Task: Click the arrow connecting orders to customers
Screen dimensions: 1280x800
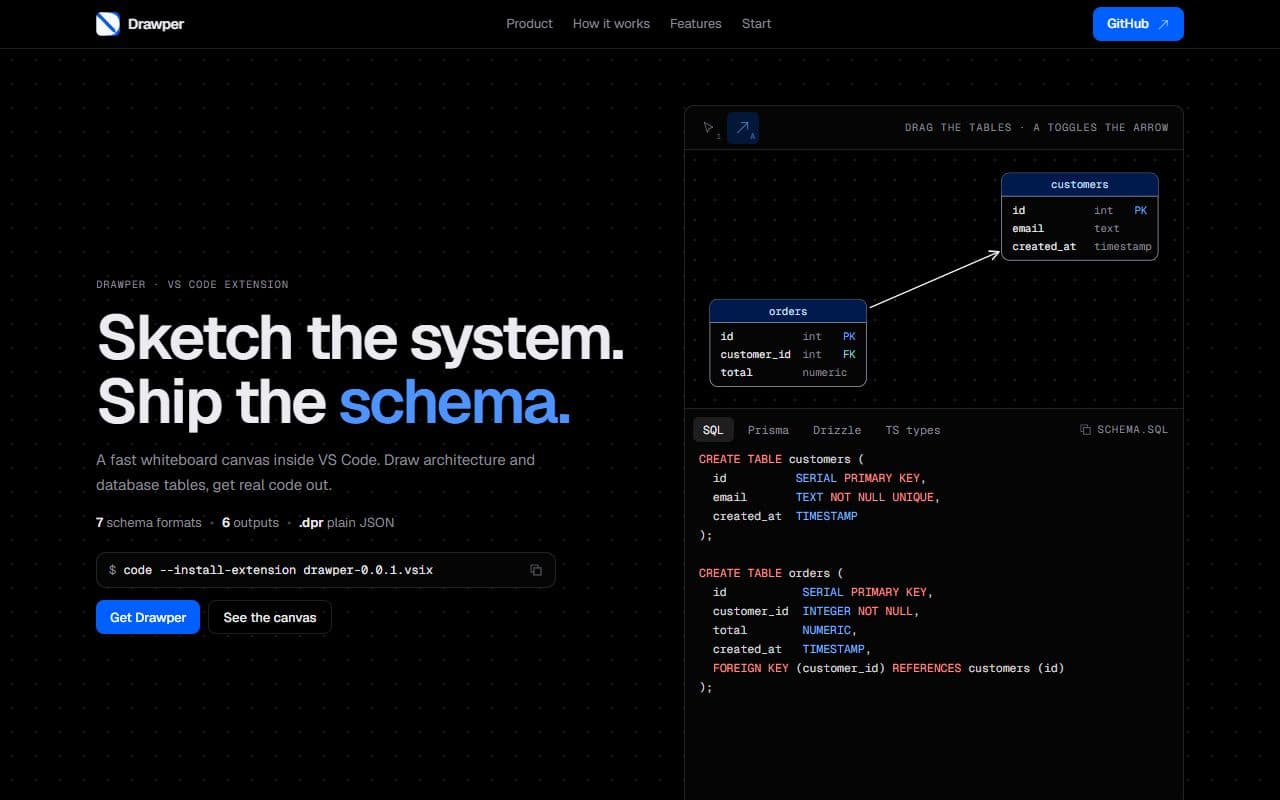Action: (934, 280)
